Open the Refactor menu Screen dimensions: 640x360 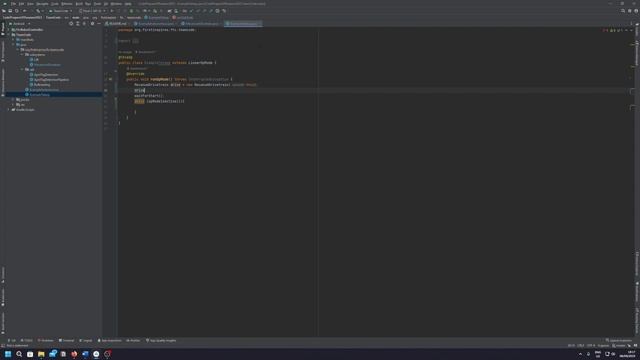click(x=67, y=4)
